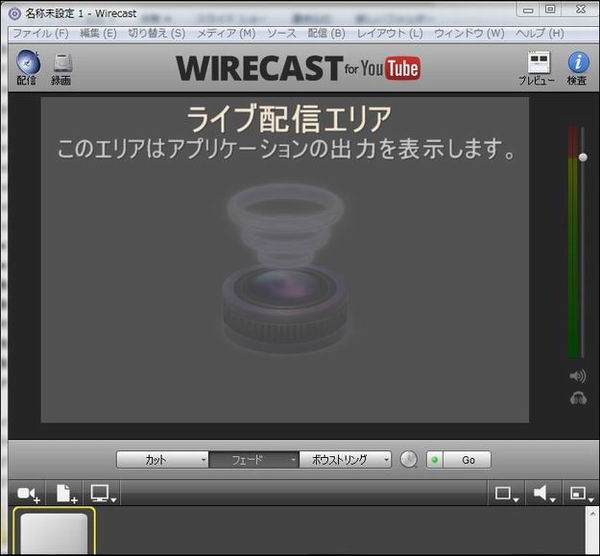This screenshot has width=600, height=556.
Task: Open the layout window dropdown icon
Action: coord(581,494)
